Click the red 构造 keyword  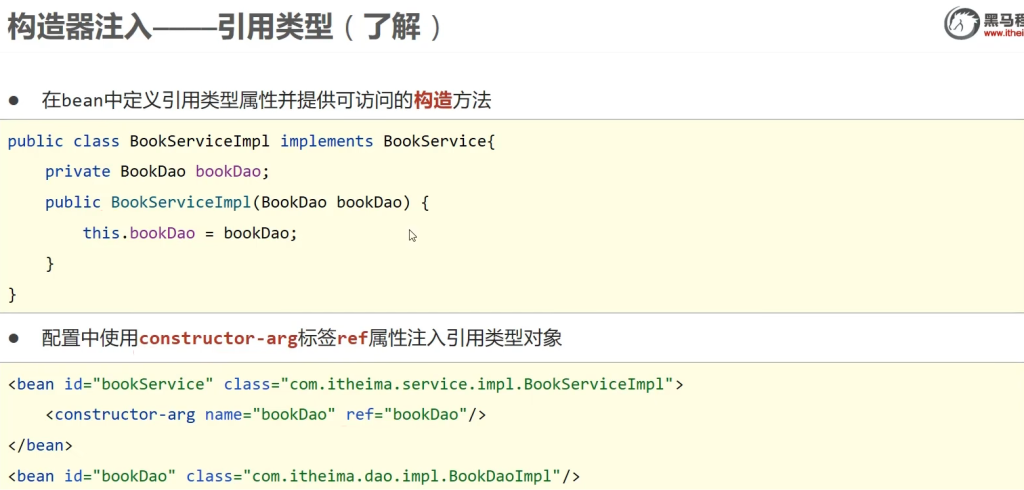coord(432,100)
